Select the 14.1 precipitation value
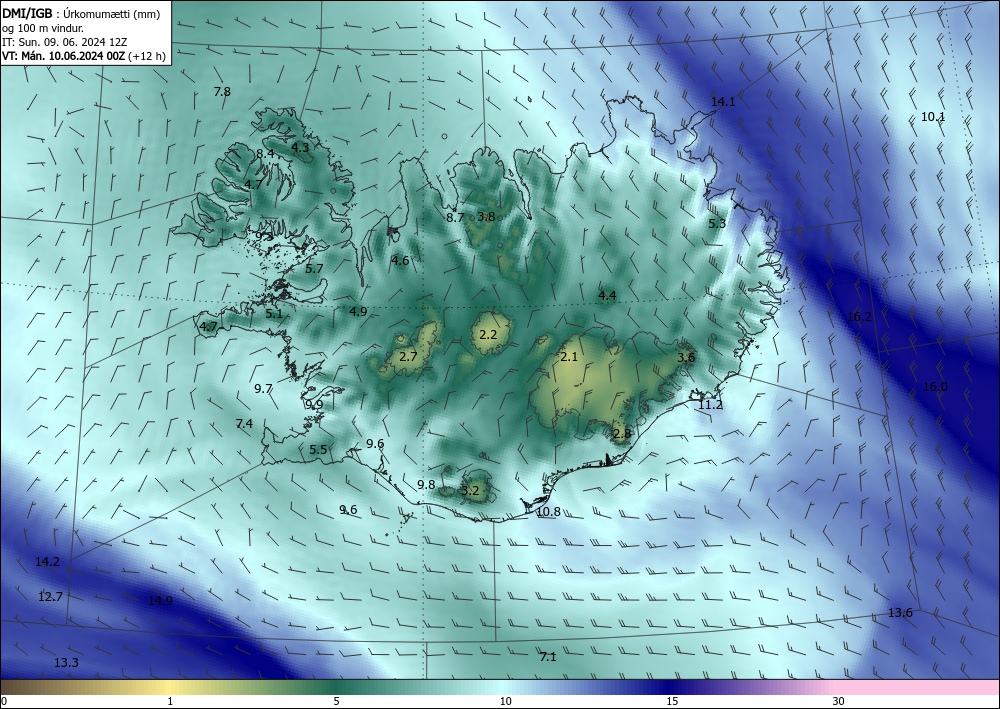 [x=723, y=102]
